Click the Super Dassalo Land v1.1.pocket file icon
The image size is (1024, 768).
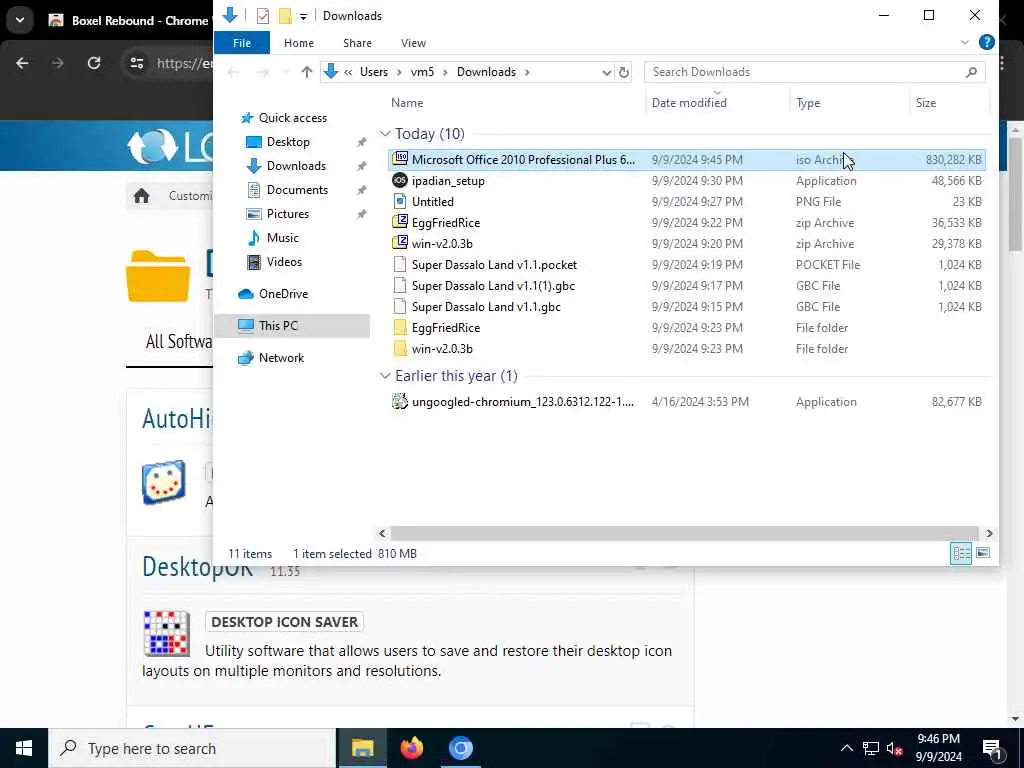coord(400,264)
